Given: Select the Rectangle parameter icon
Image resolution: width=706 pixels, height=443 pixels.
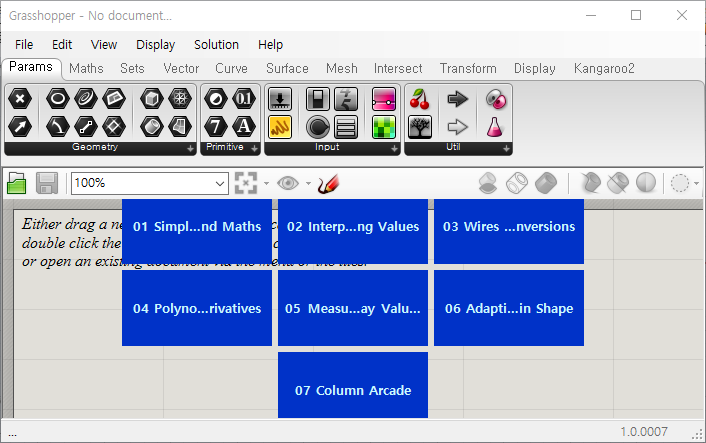Looking at the screenshot, I should [x=114, y=127].
